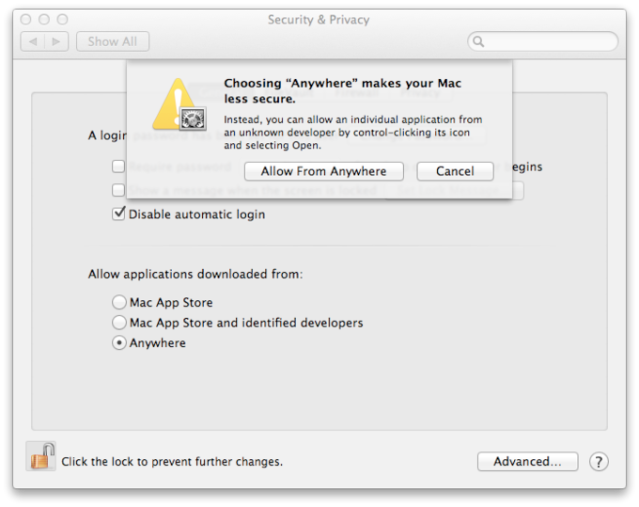Toggle the Require password checkbox
This screenshot has width=639, height=507.
[119, 166]
